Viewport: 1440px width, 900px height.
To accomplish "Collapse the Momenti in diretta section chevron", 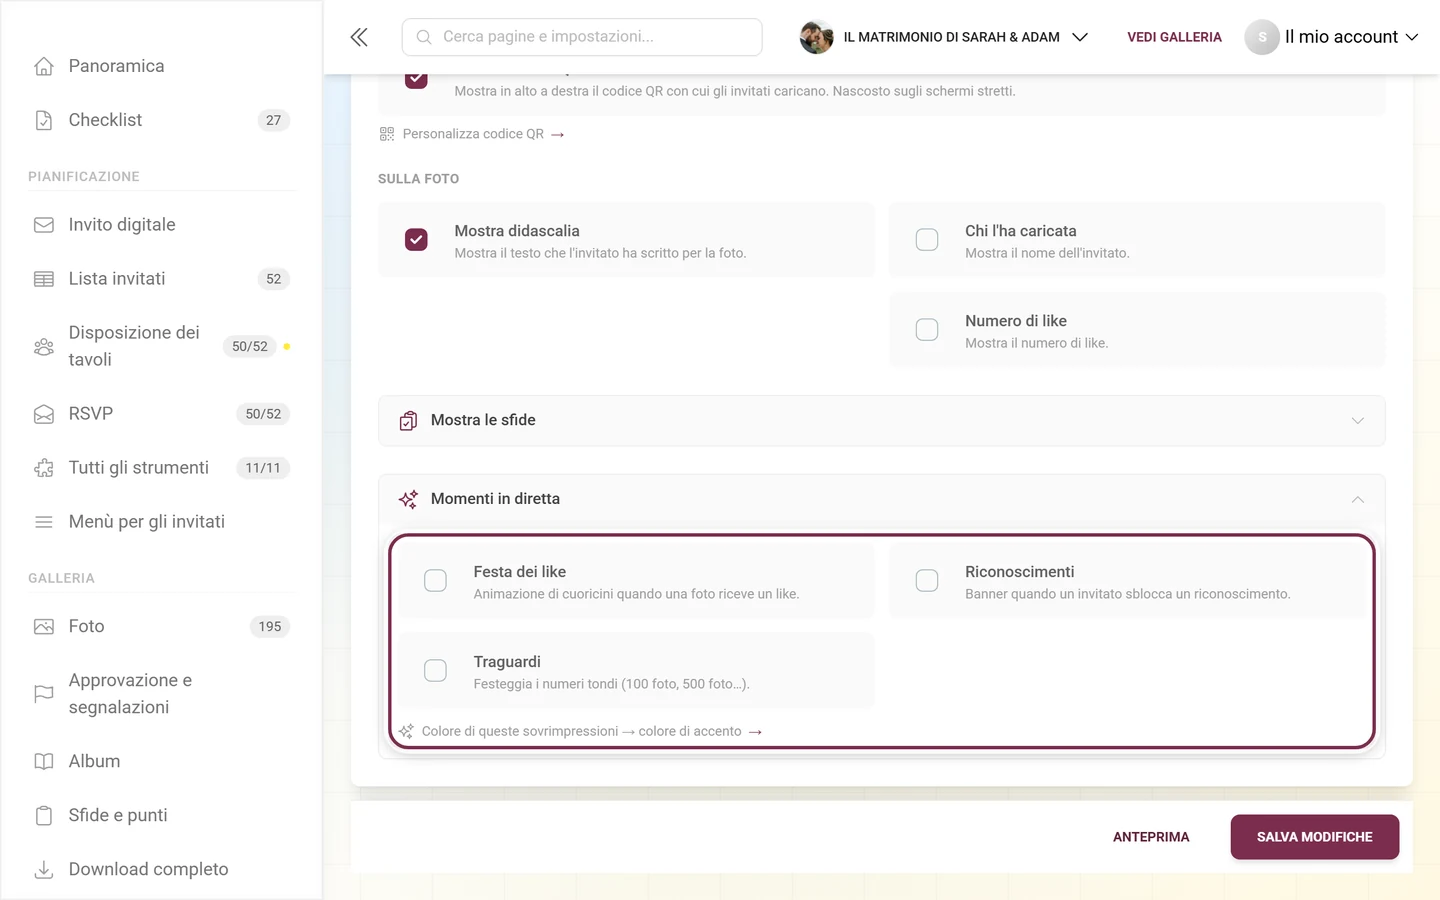I will tap(1357, 499).
